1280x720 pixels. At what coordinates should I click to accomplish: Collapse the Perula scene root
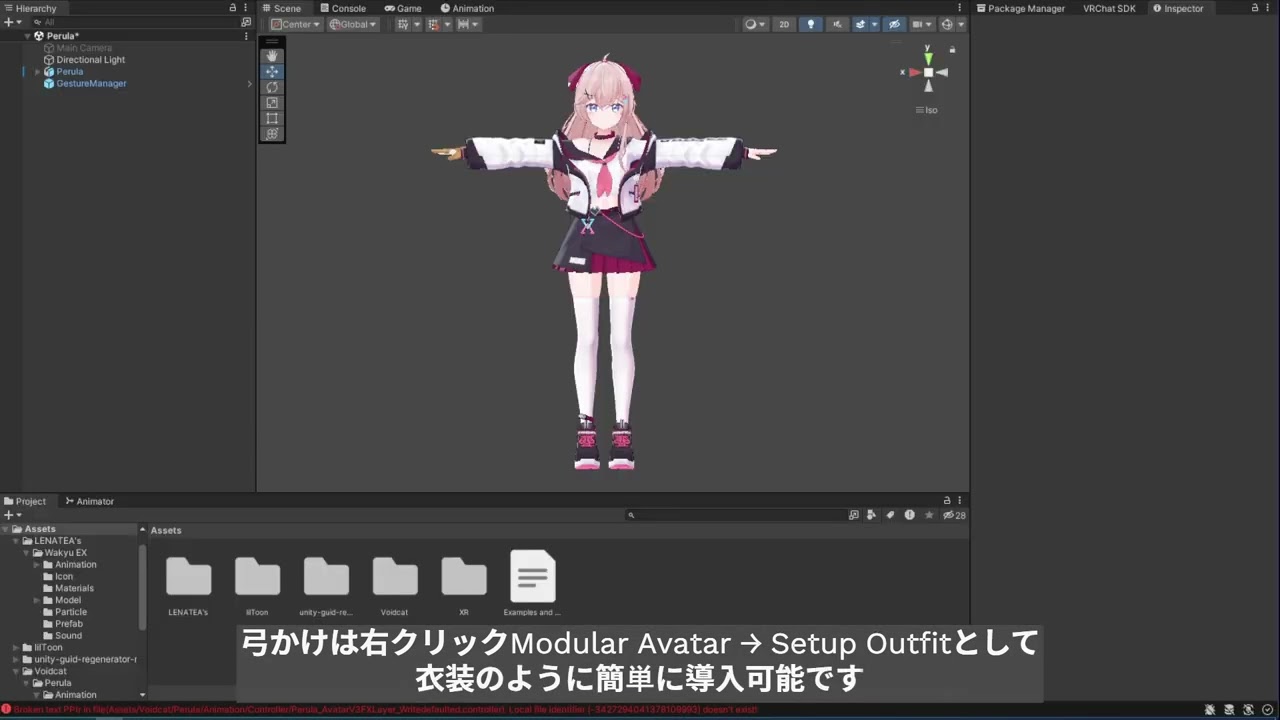[28, 36]
